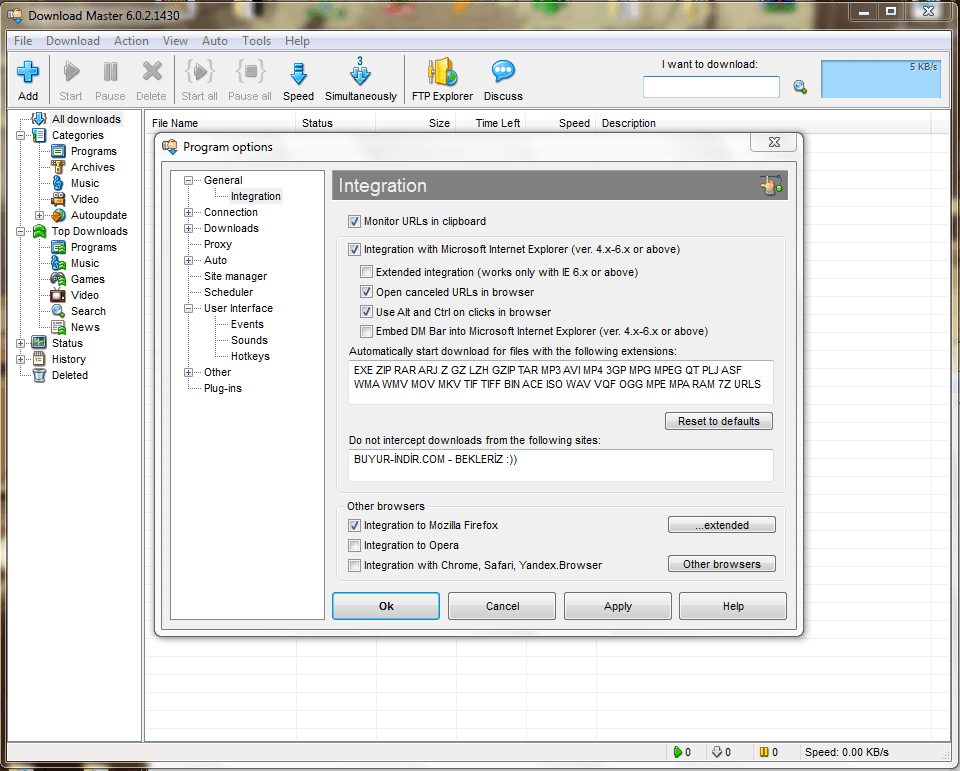Open the Discuss toolbar icon
The width and height of the screenshot is (960, 771).
pyautogui.click(x=503, y=72)
